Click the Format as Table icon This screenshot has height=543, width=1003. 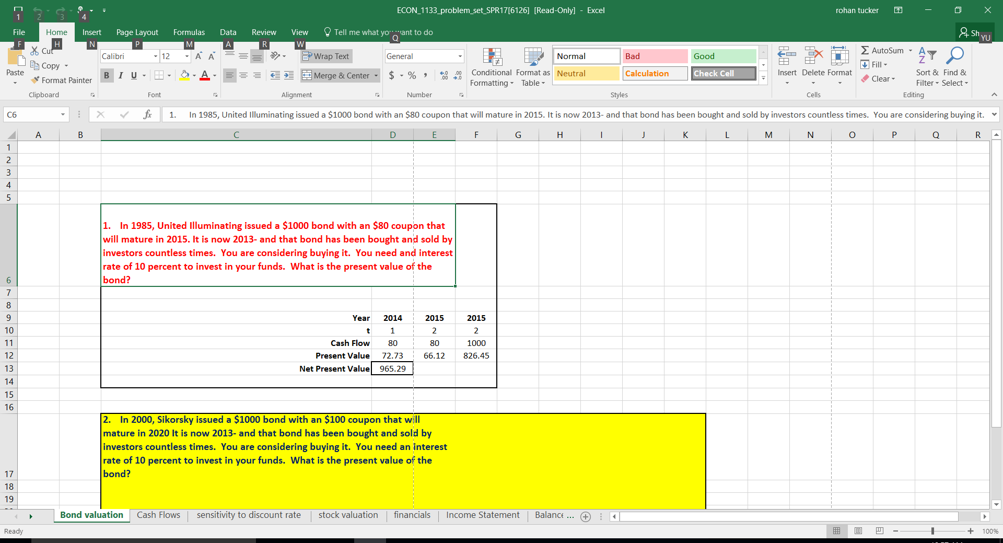point(533,57)
